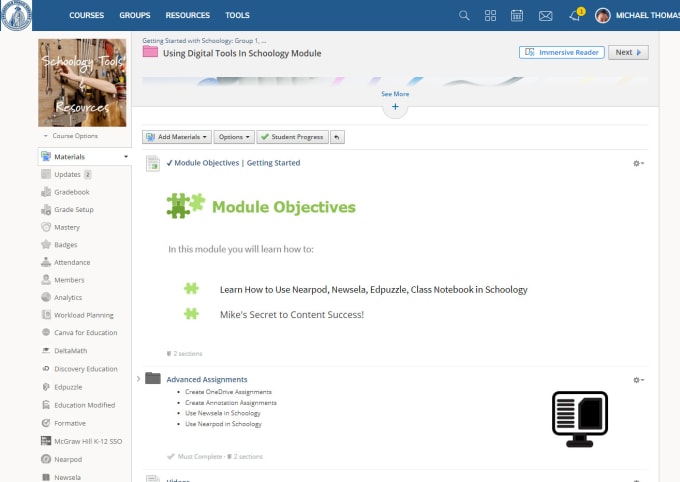Open the notifications bell icon
This screenshot has width=680, height=482.
(x=575, y=16)
